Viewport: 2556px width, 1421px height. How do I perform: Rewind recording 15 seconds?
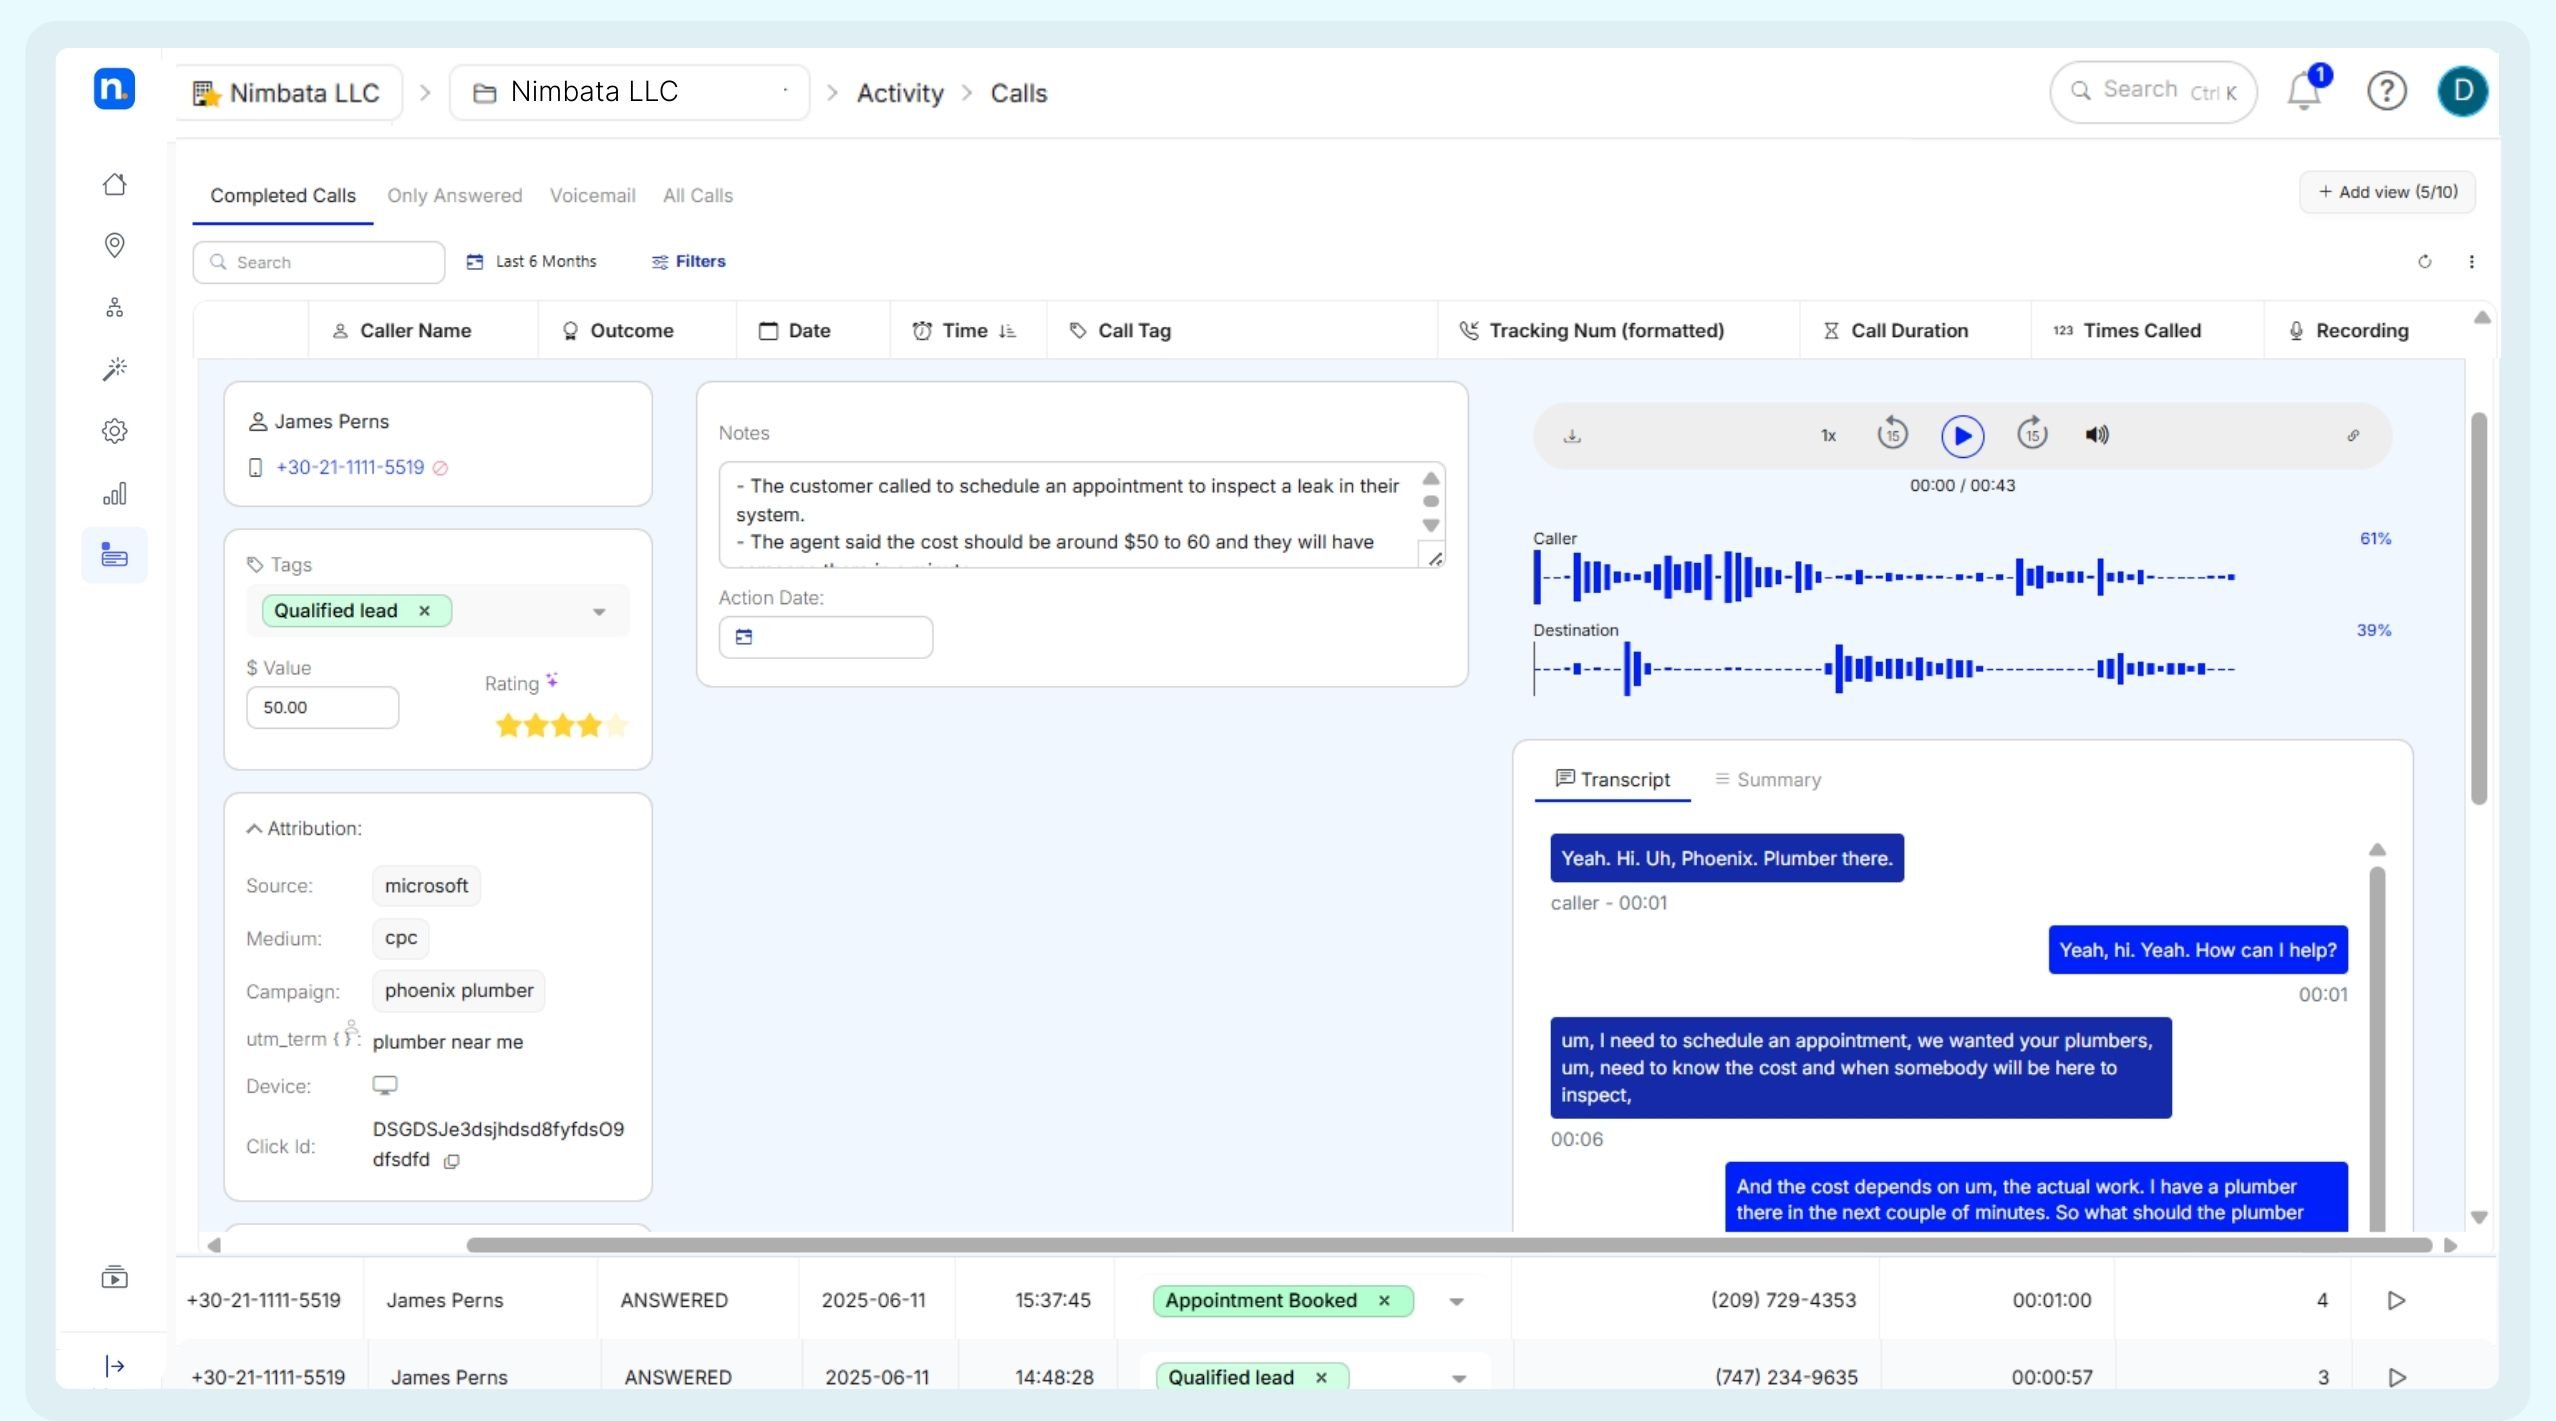click(1892, 435)
